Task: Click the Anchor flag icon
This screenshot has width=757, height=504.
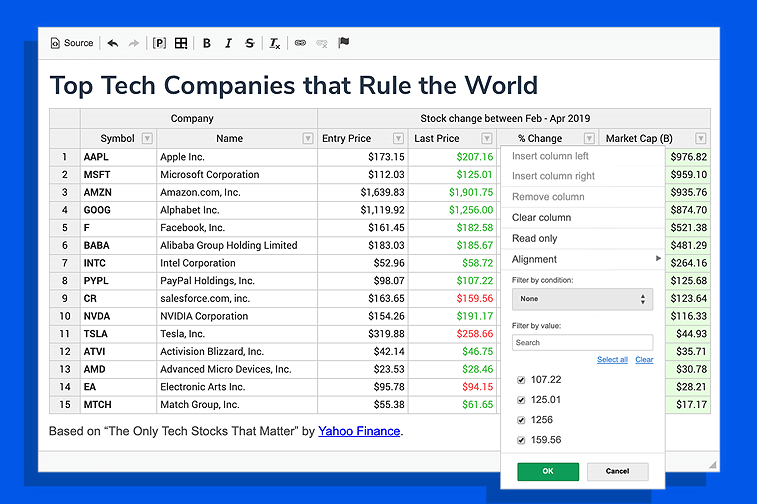Action: (343, 43)
